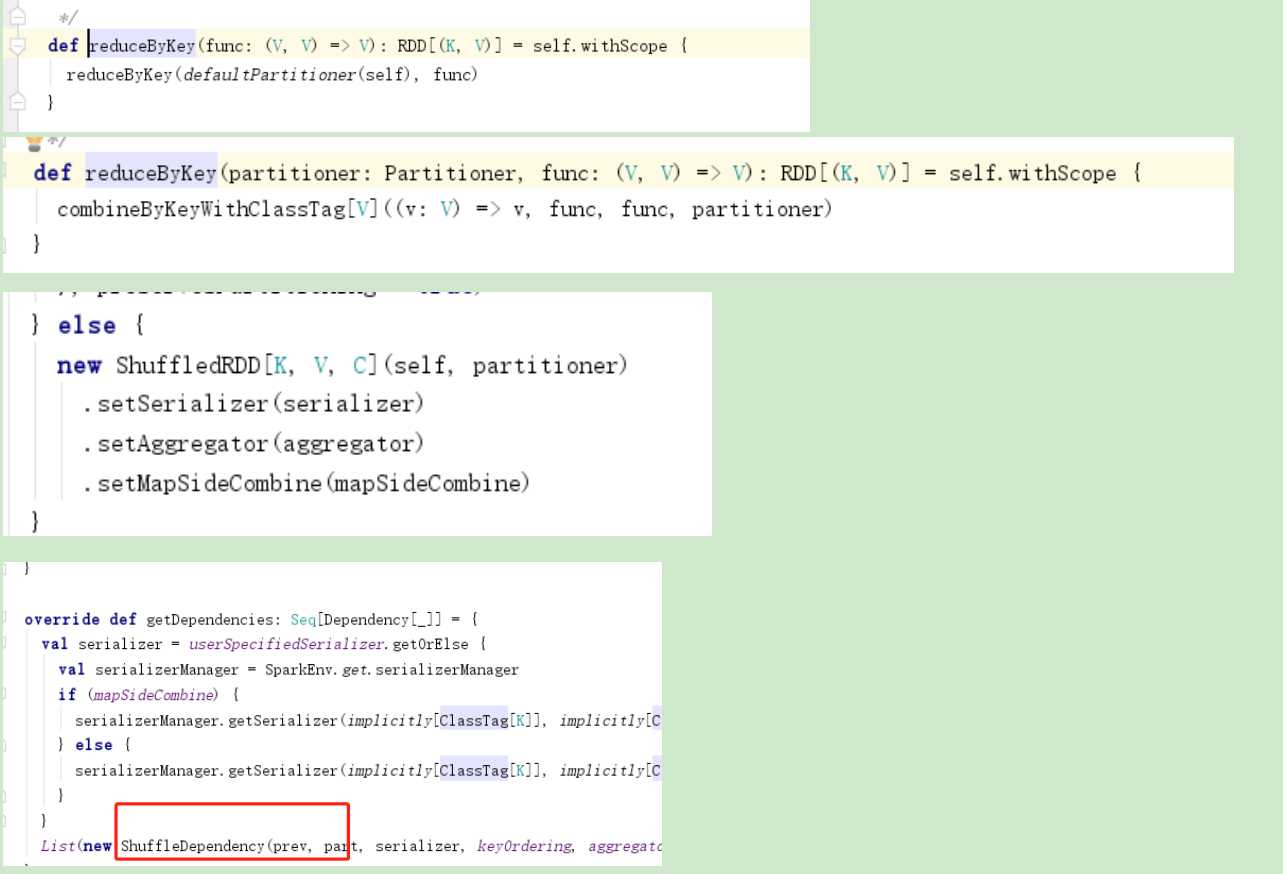1283x874 pixels.
Task: Click the yellow lightbulb intention icon
Action: coord(33,143)
